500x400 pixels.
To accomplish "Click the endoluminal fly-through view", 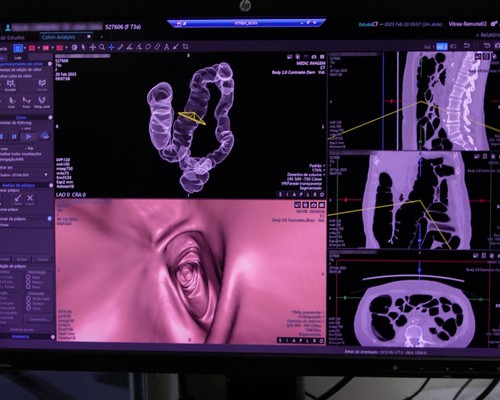I will click(x=190, y=271).
